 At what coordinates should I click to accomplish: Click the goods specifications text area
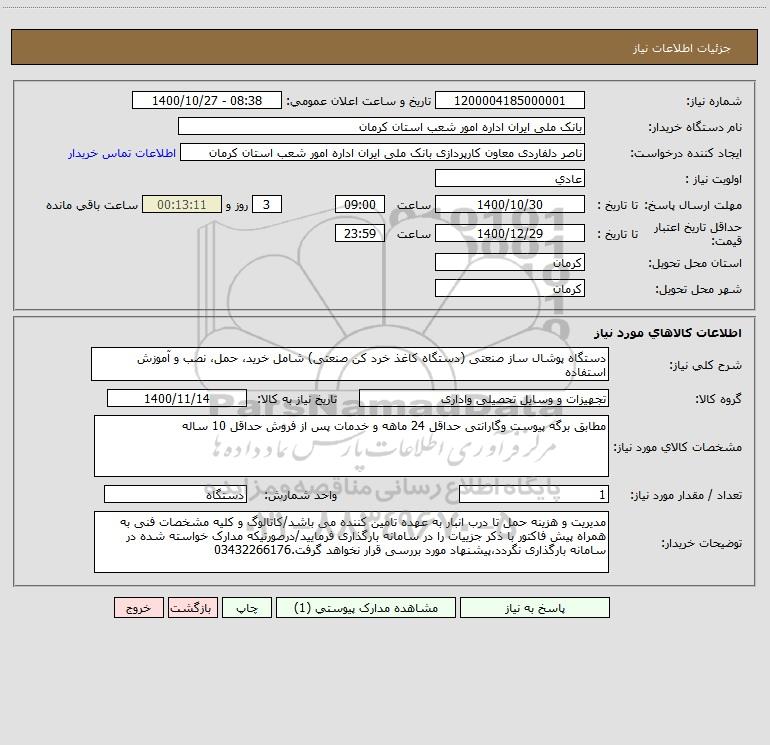pyautogui.click(x=351, y=446)
